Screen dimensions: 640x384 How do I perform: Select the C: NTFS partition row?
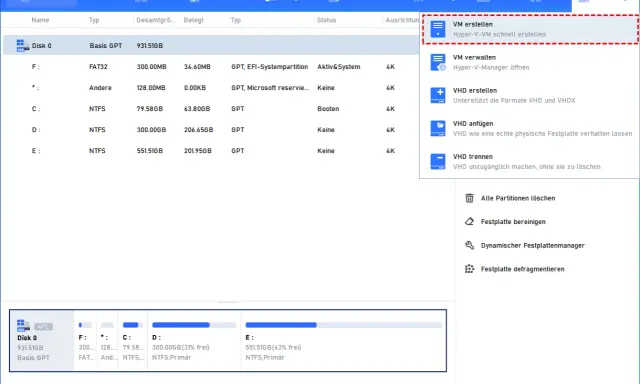(x=211, y=109)
